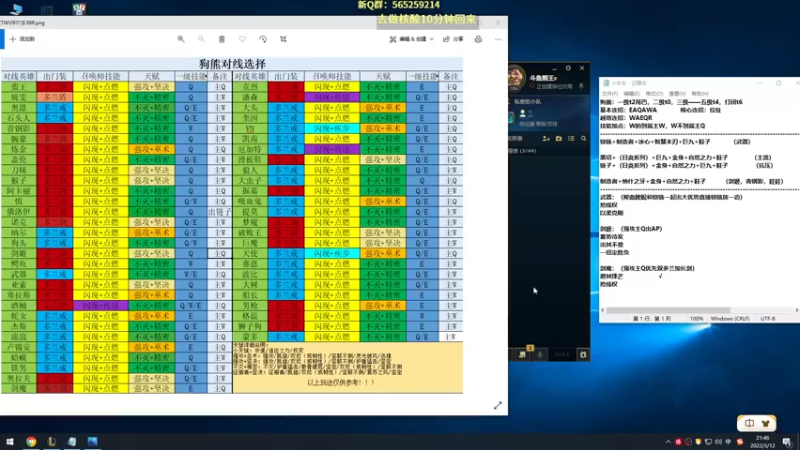Click the clock showing 21:46 in taskbar
Viewport: 800px width, 450px height.
pos(763,442)
